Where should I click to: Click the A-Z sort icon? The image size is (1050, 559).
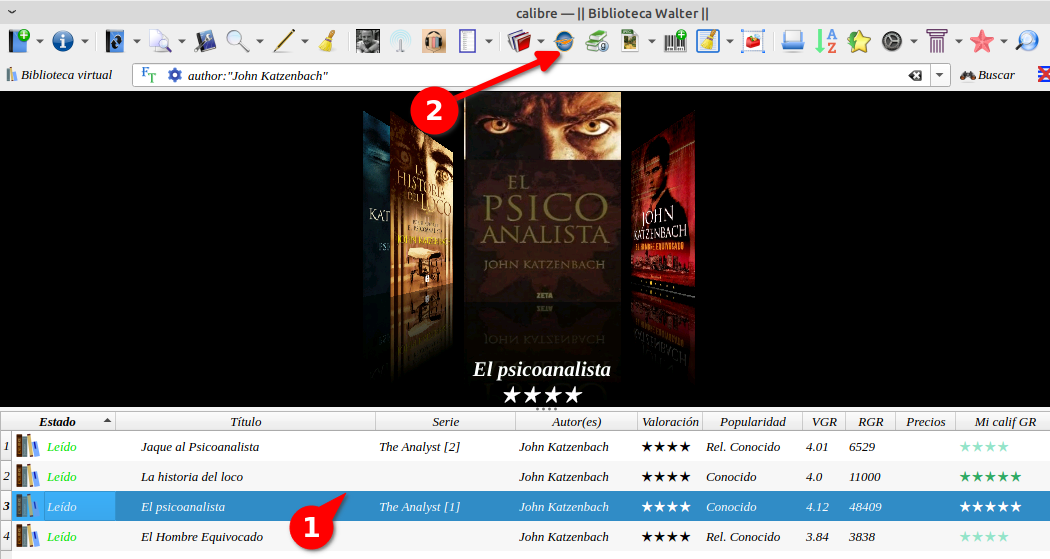pos(826,41)
